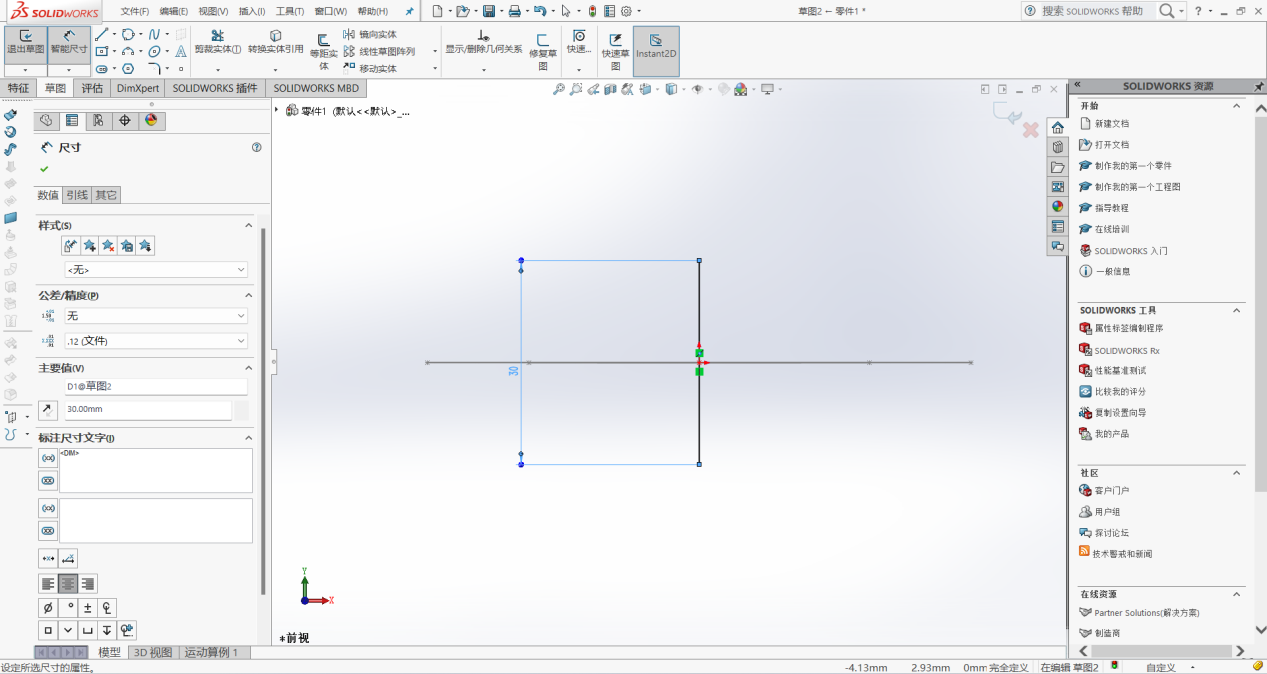This screenshot has height=674, width=1267.
Task: Select center justify text alignment
Action: point(68,584)
